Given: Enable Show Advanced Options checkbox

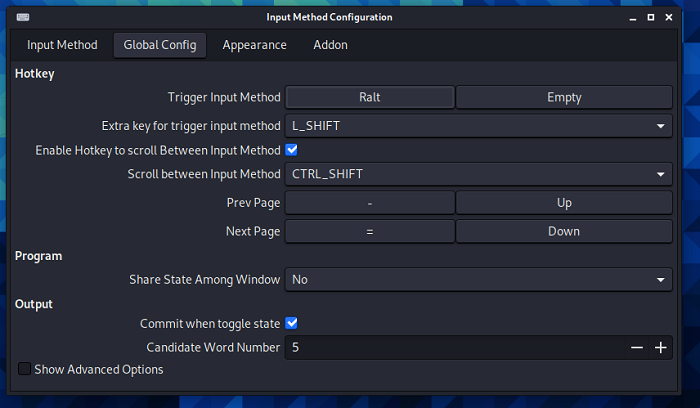Looking at the screenshot, I should point(24,370).
